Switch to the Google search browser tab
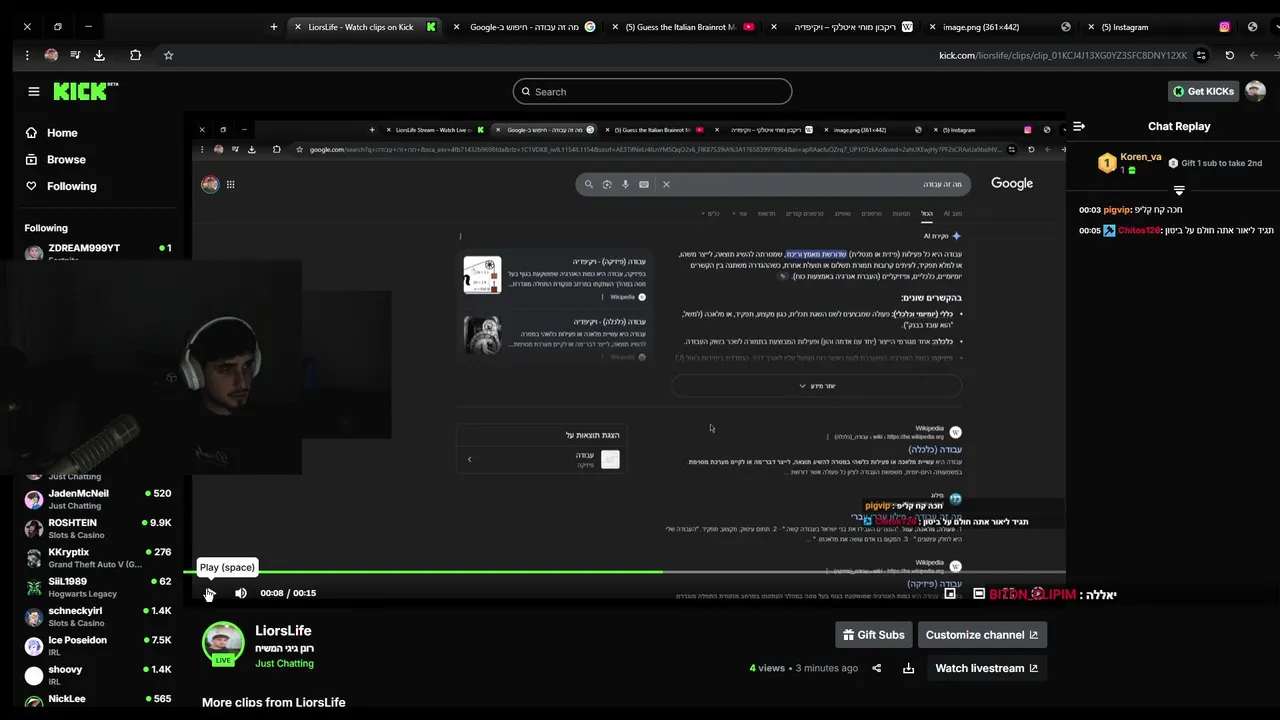The width and height of the screenshot is (1280, 720). [x=525, y=27]
